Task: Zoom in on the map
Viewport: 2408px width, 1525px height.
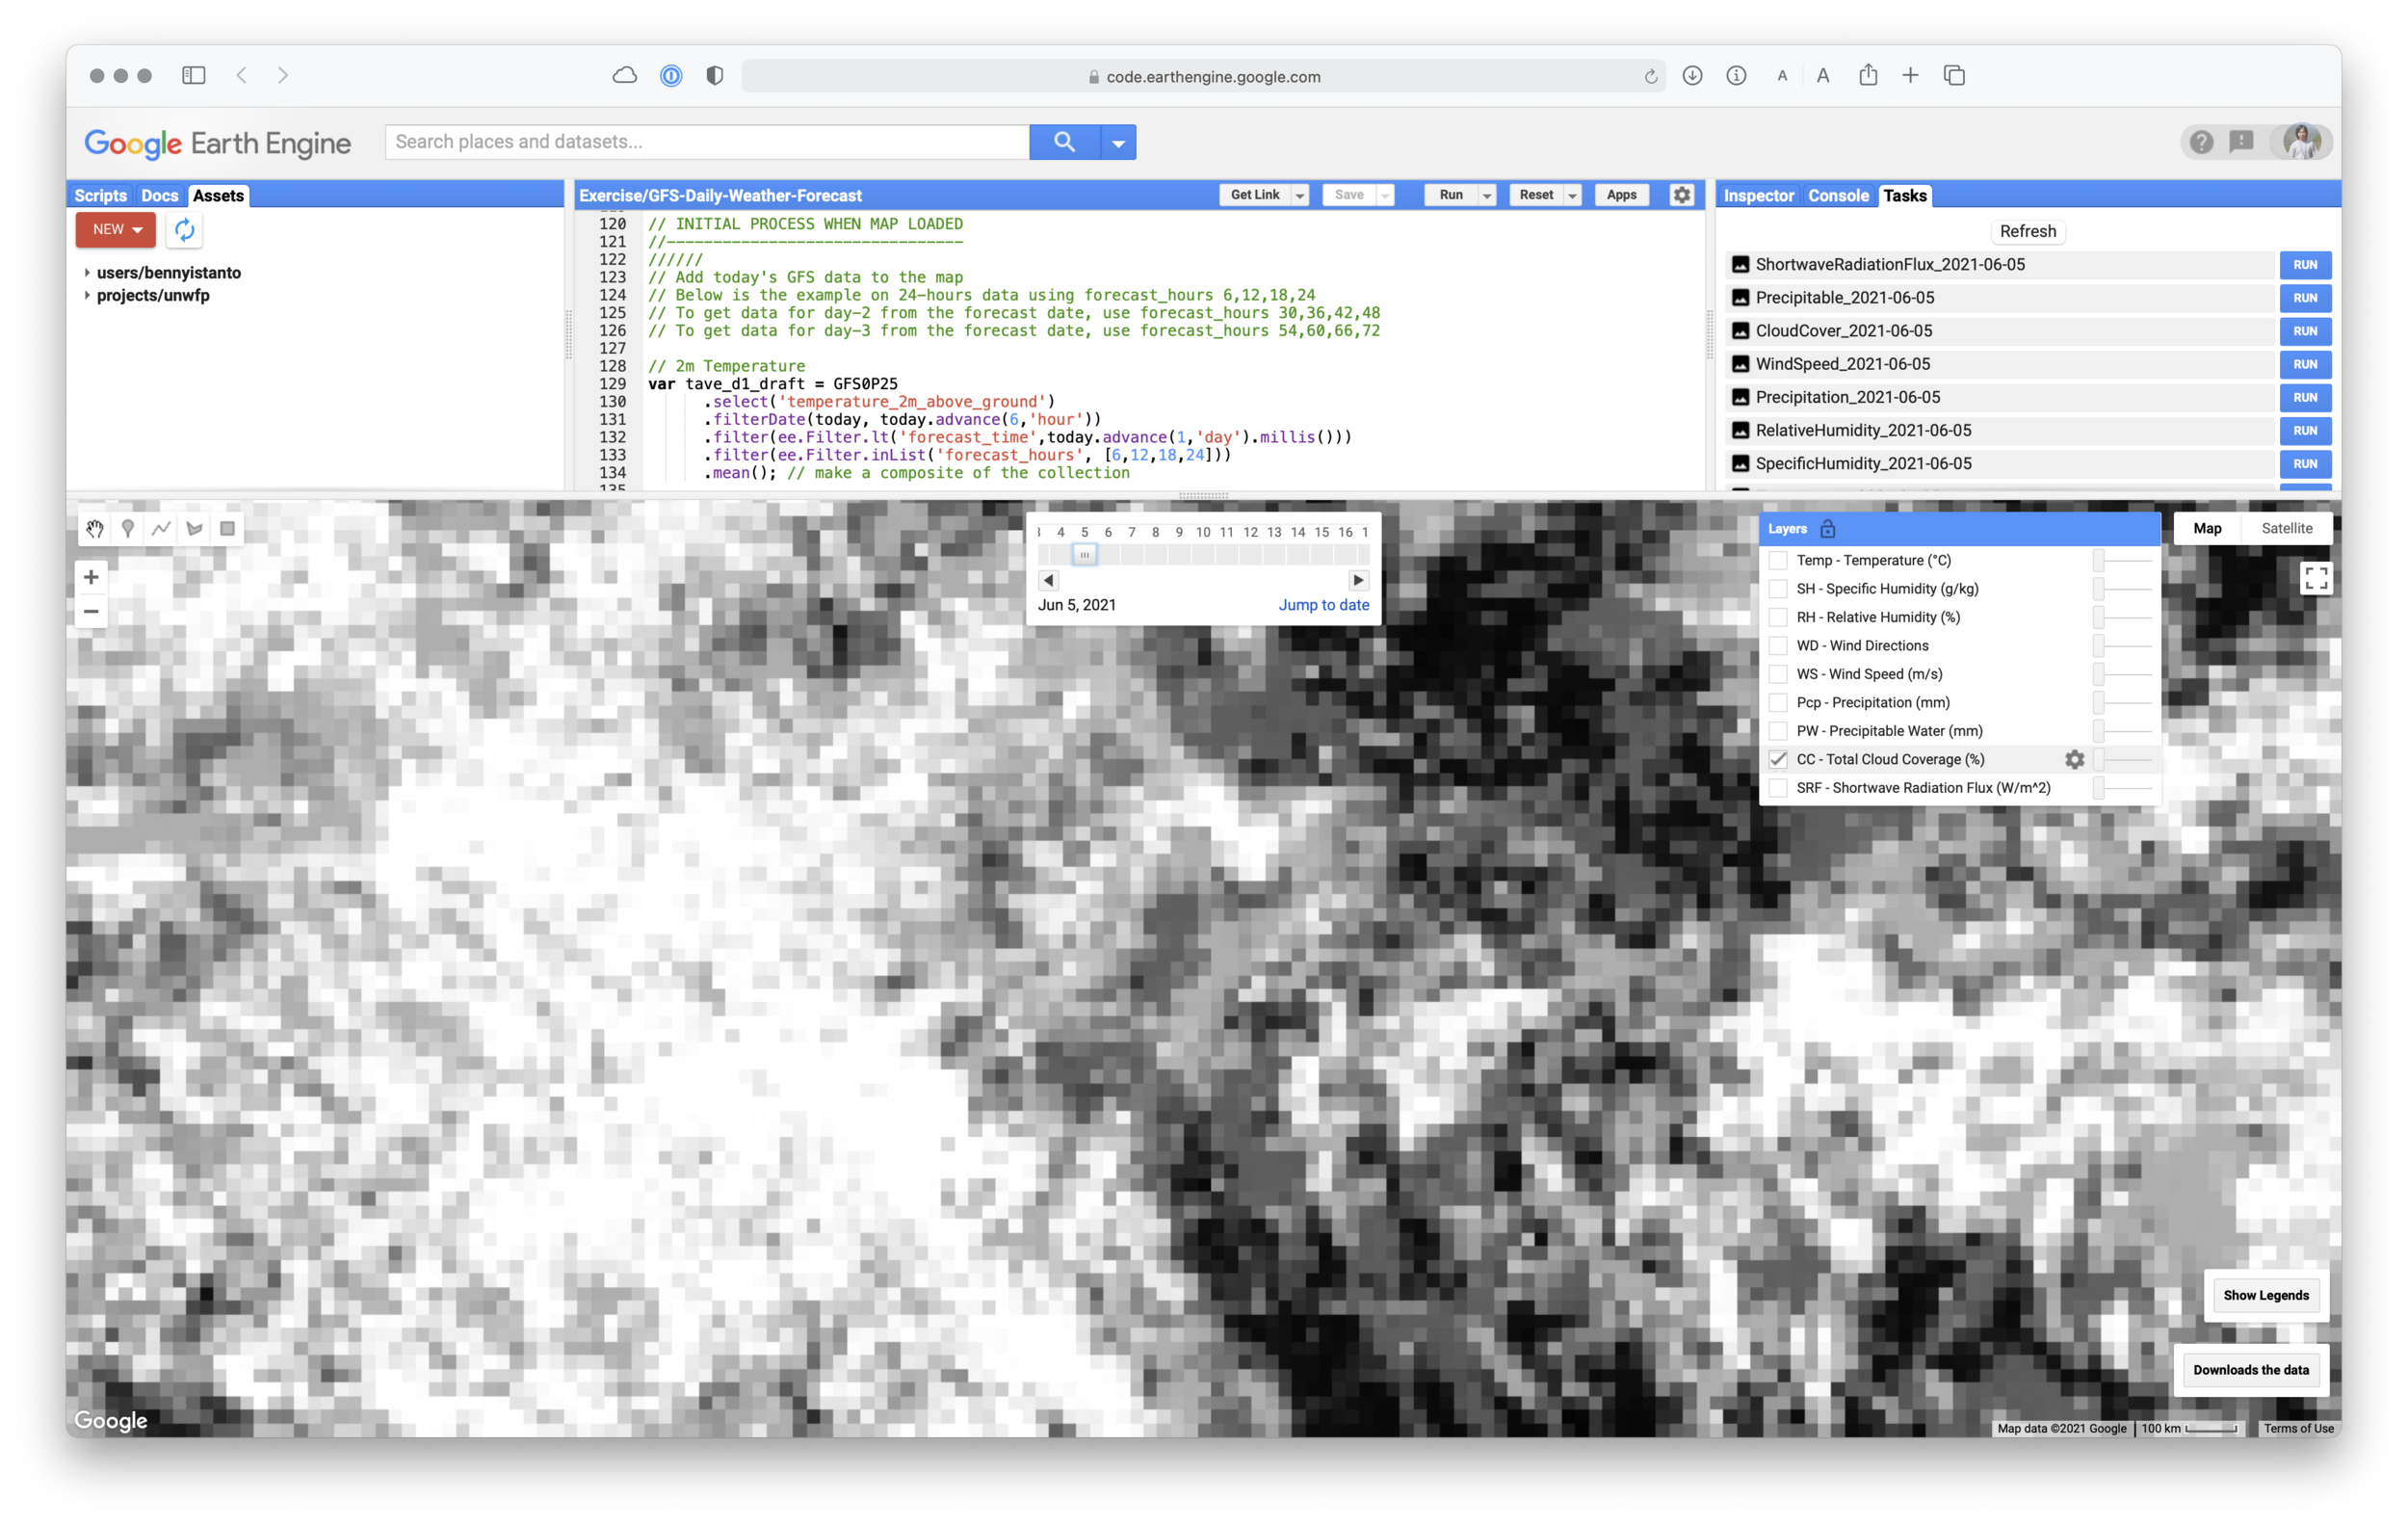Action: coord(91,577)
